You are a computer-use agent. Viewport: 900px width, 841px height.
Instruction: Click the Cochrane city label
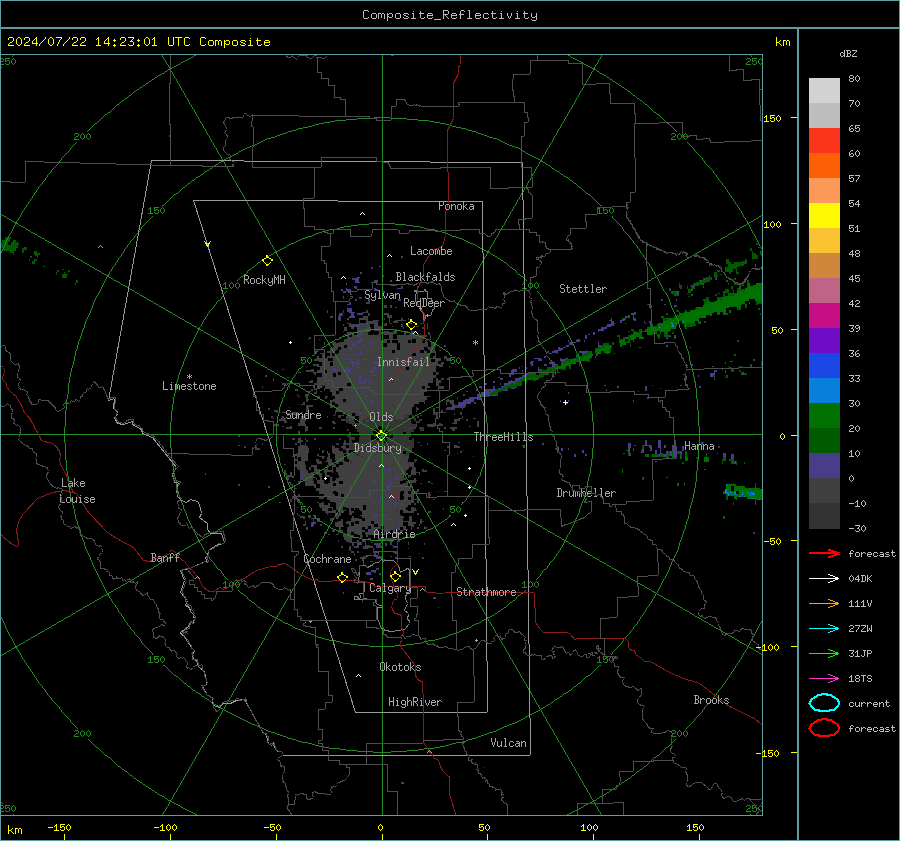327,559
